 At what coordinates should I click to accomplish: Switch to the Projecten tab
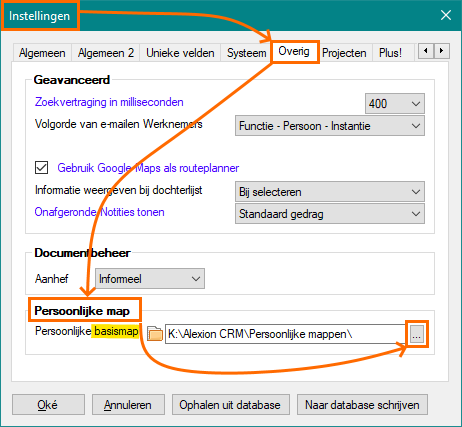[344, 53]
